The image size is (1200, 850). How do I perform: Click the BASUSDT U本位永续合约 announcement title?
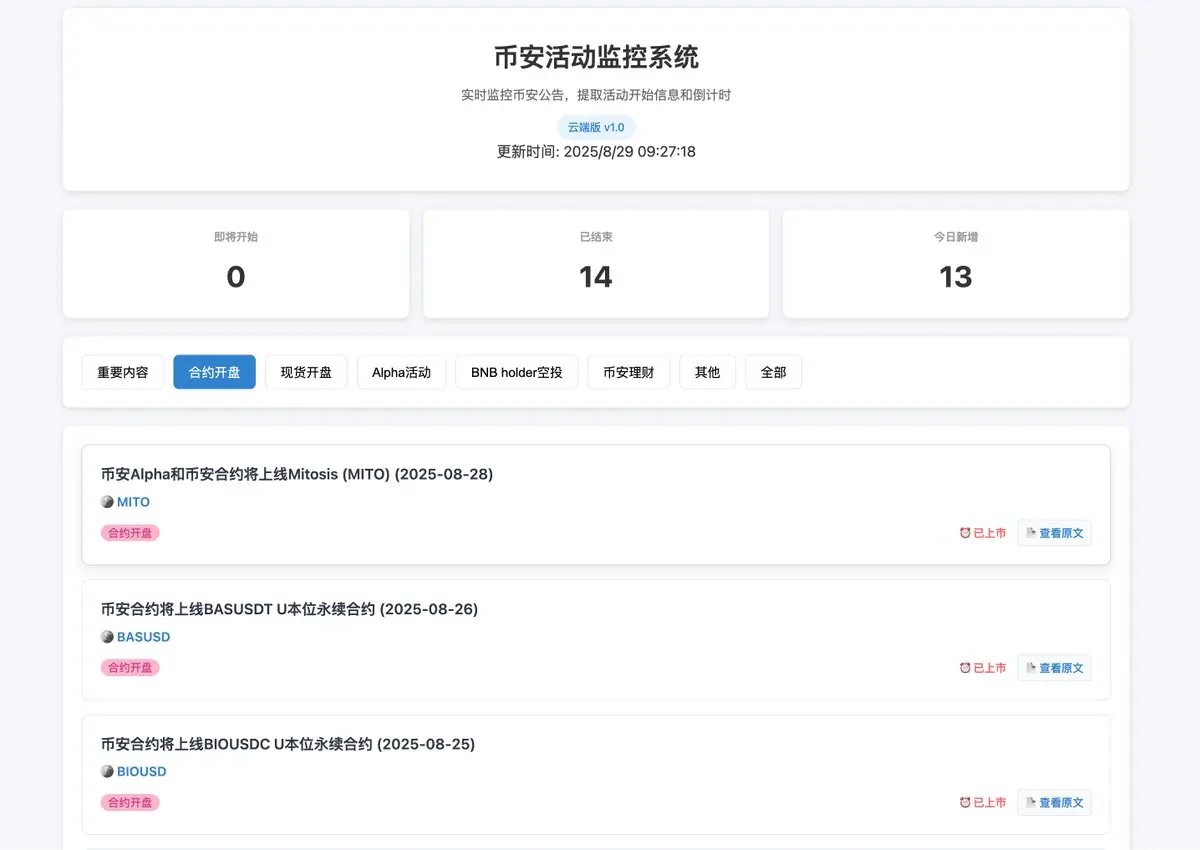tap(289, 609)
